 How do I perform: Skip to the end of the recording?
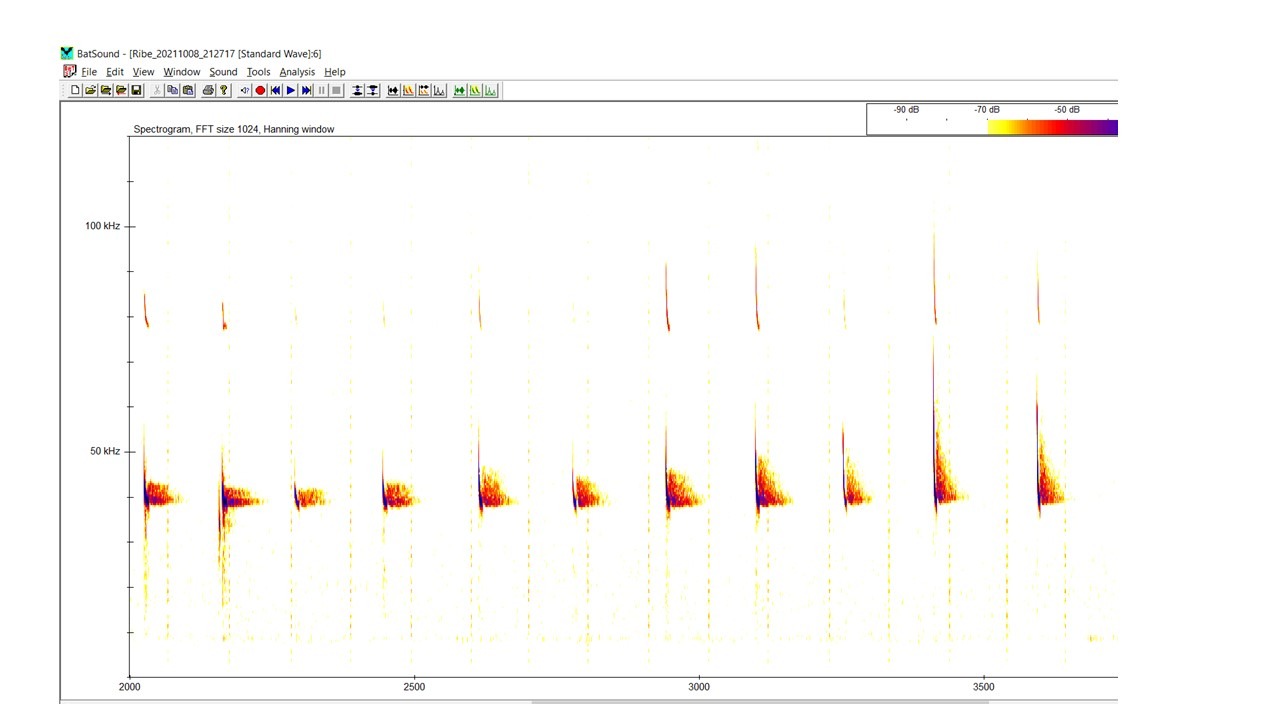pos(306,91)
